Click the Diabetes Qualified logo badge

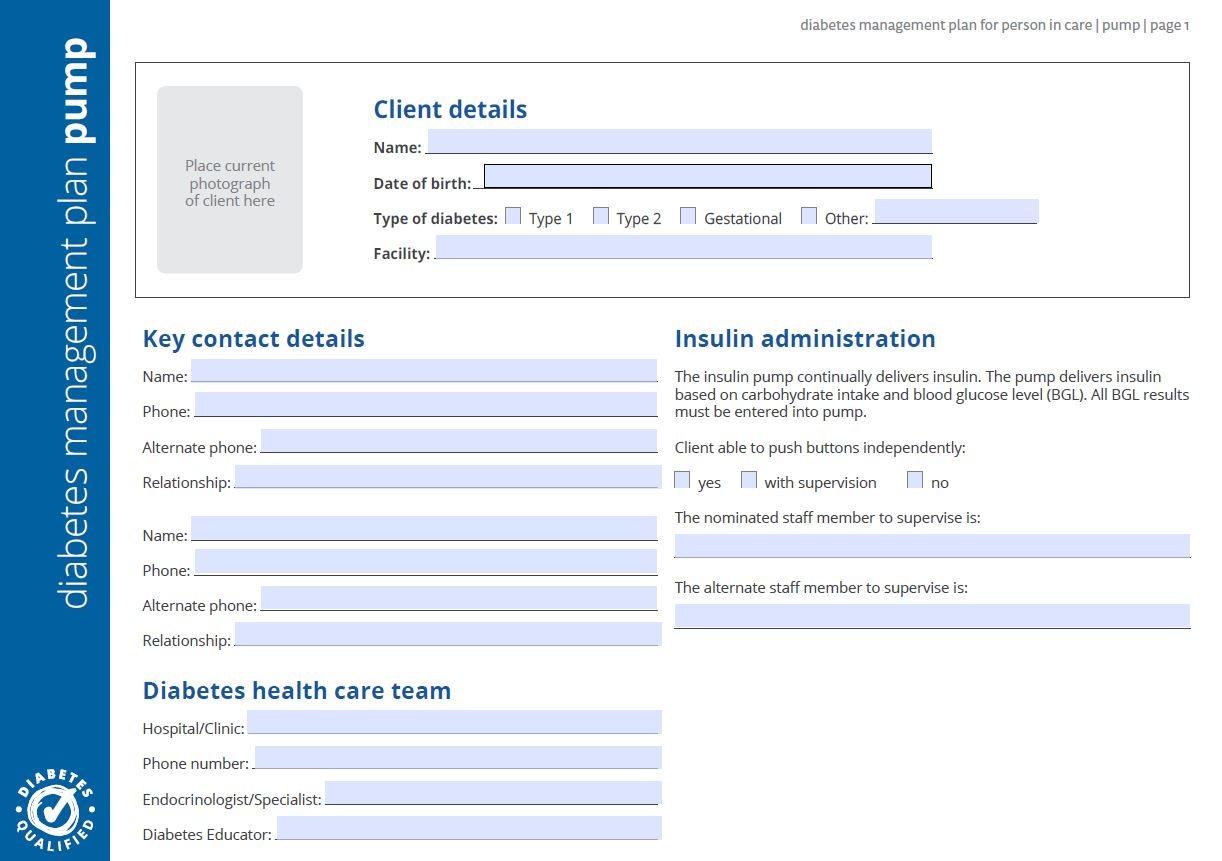[55, 808]
